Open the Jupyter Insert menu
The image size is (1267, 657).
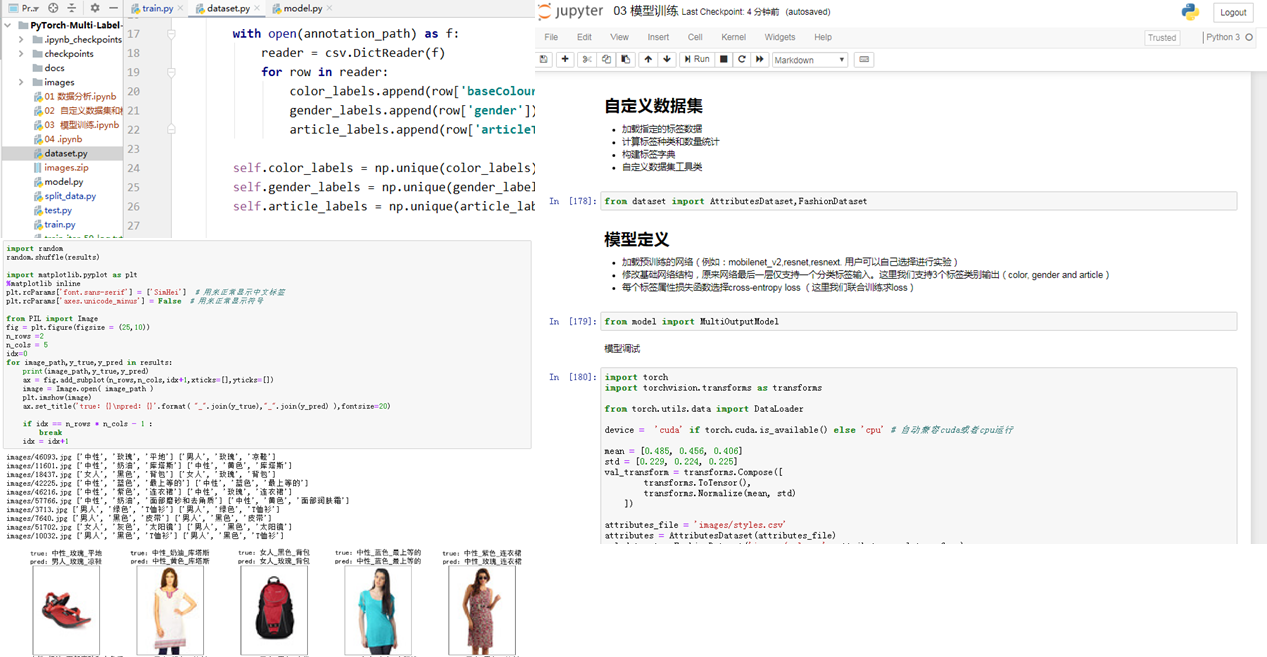pyautogui.click(x=658, y=37)
